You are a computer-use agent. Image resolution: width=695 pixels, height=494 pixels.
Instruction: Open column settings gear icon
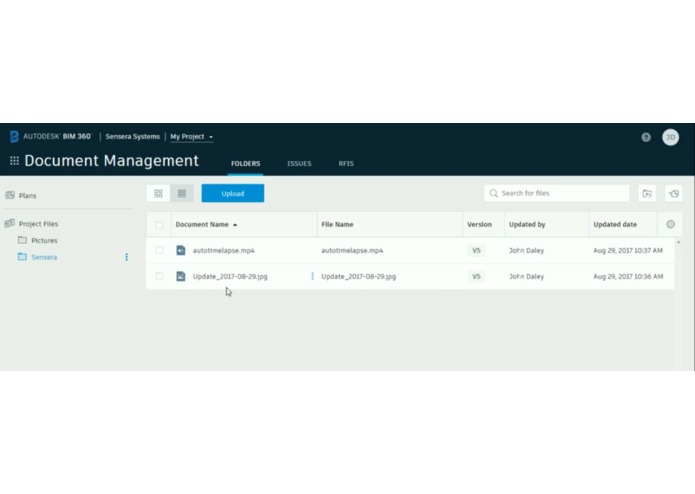pos(670,224)
